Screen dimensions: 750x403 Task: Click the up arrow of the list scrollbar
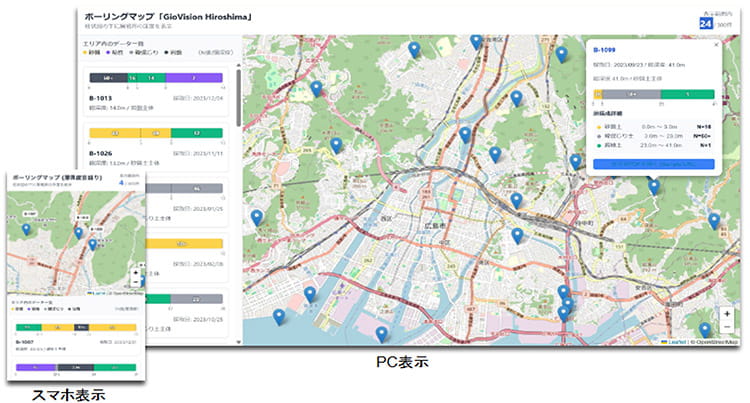click(239, 65)
